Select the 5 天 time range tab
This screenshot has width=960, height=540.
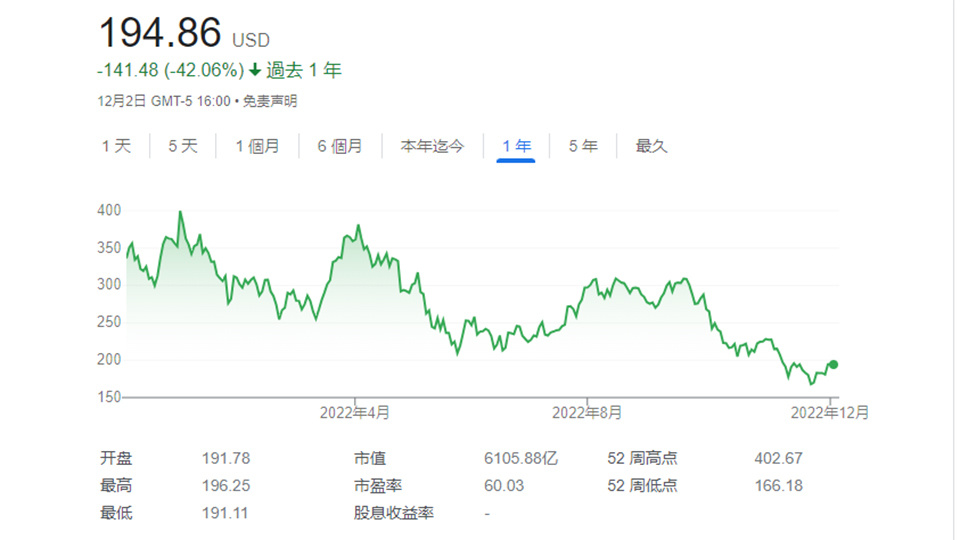pos(183,146)
